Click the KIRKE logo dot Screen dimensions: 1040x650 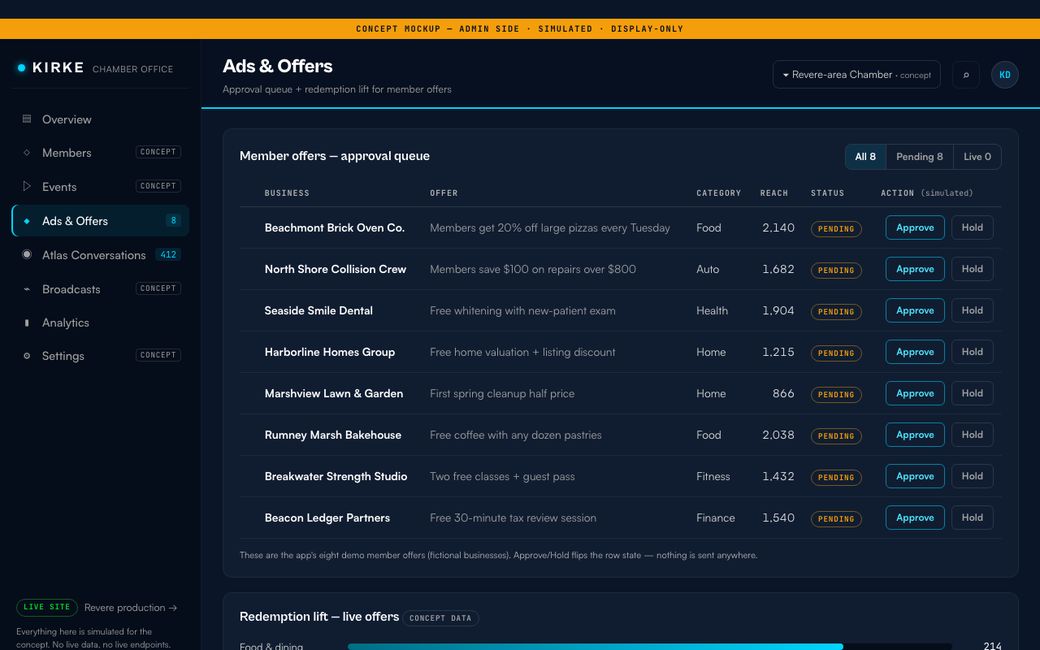pos(21,68)
